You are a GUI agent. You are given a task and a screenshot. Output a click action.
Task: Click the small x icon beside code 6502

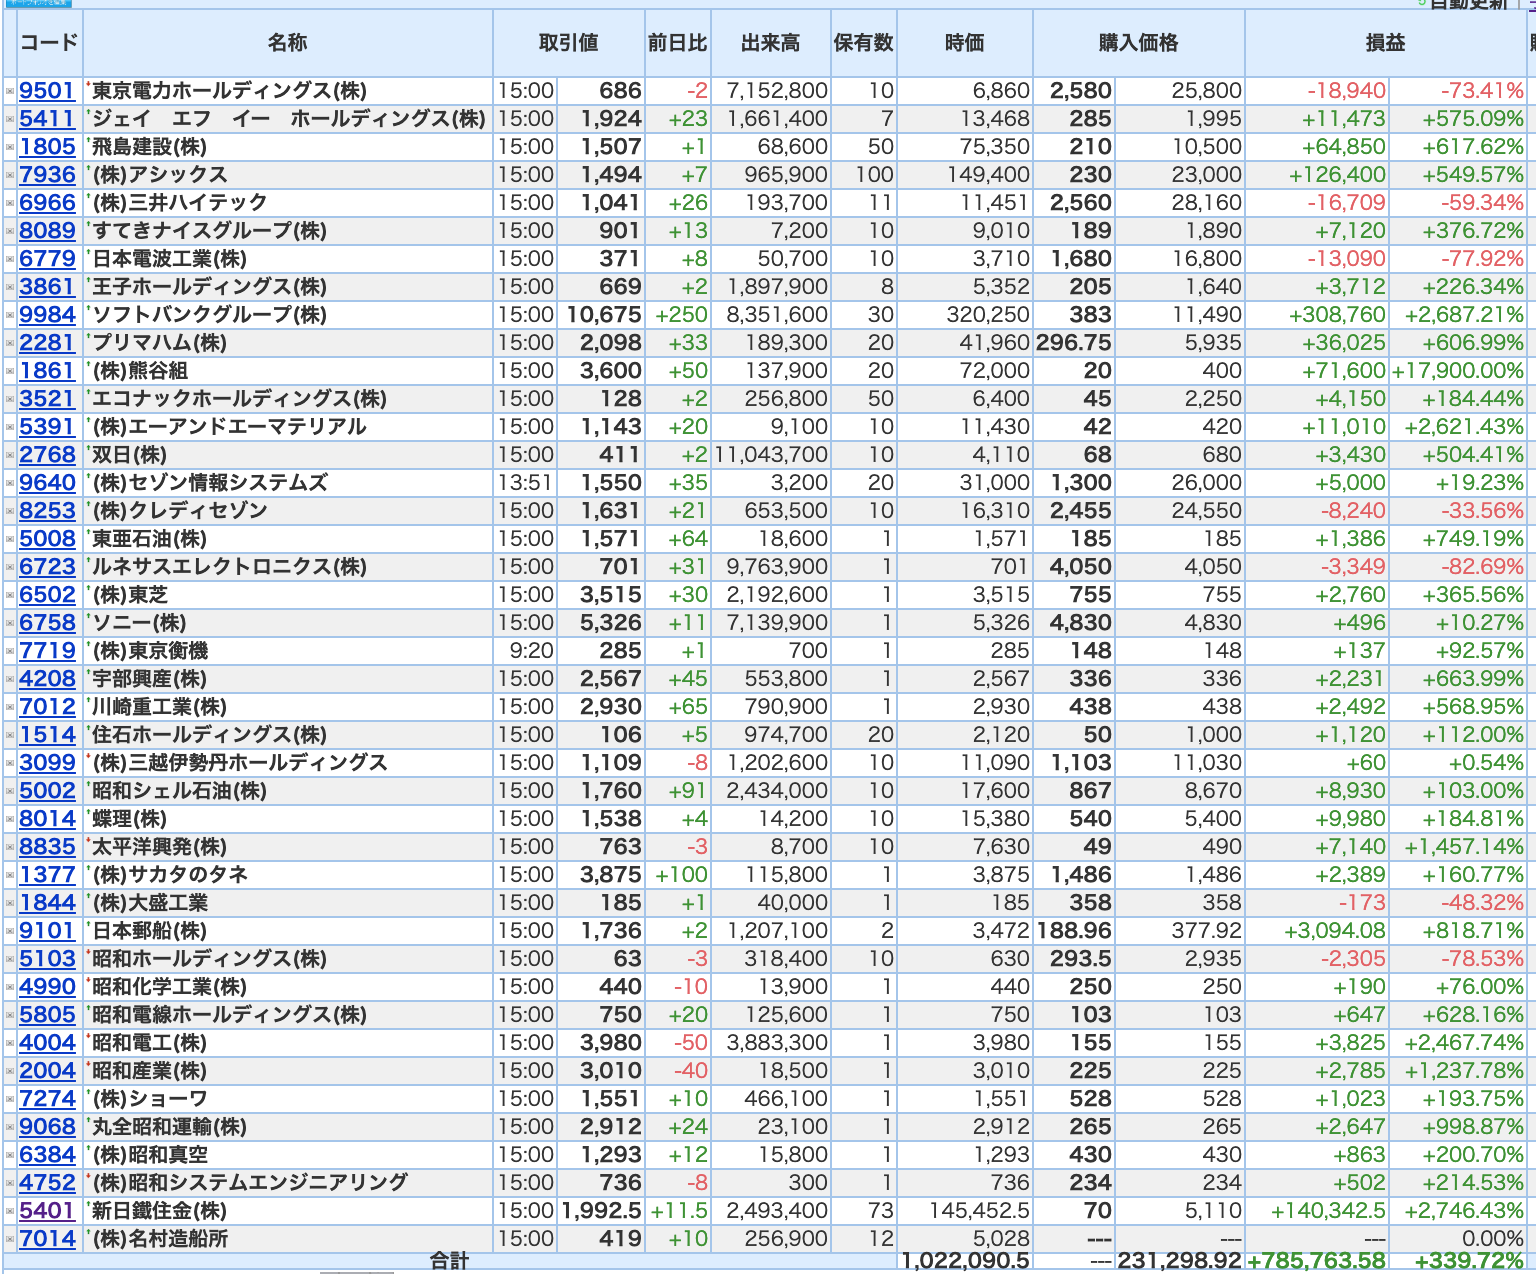coord(10,595)
